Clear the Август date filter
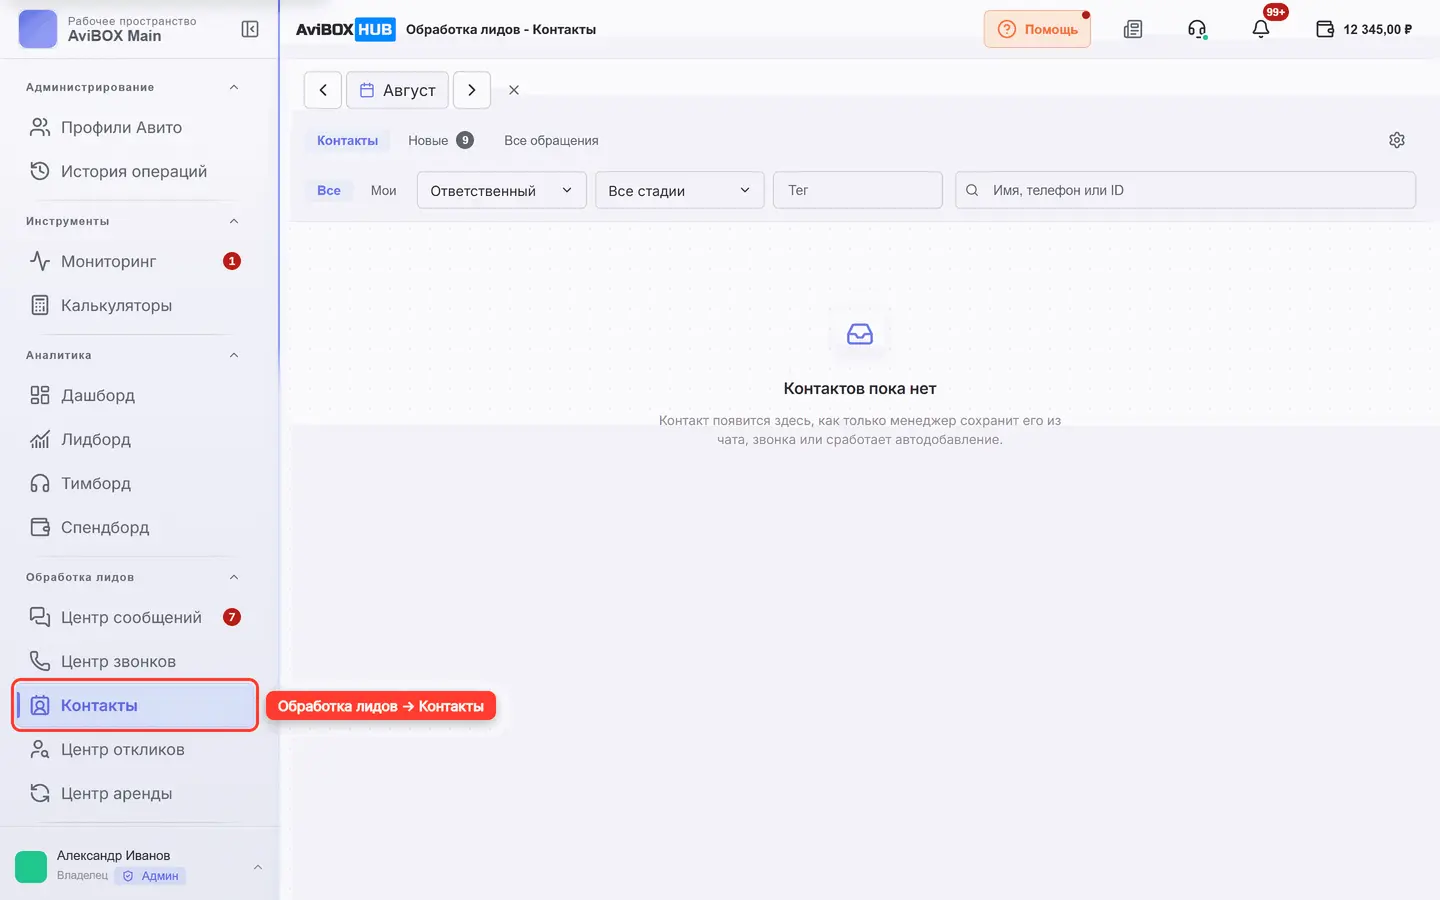The width and height of the screenshot is (1440, 900). click(x=514, y=90)
